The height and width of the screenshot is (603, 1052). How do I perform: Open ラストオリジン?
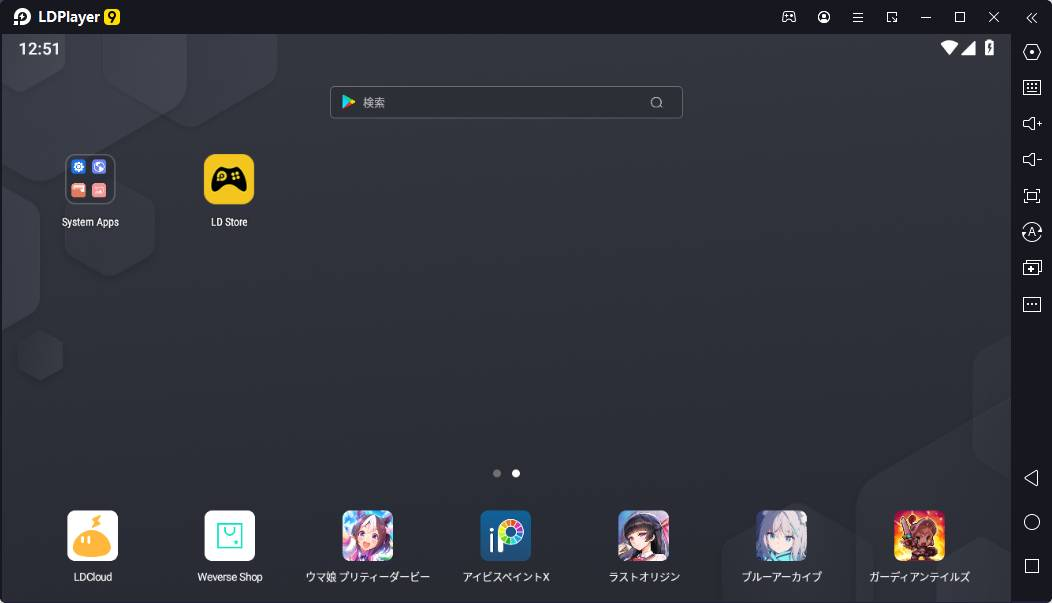pyautogui.click(x=643, y=535)
